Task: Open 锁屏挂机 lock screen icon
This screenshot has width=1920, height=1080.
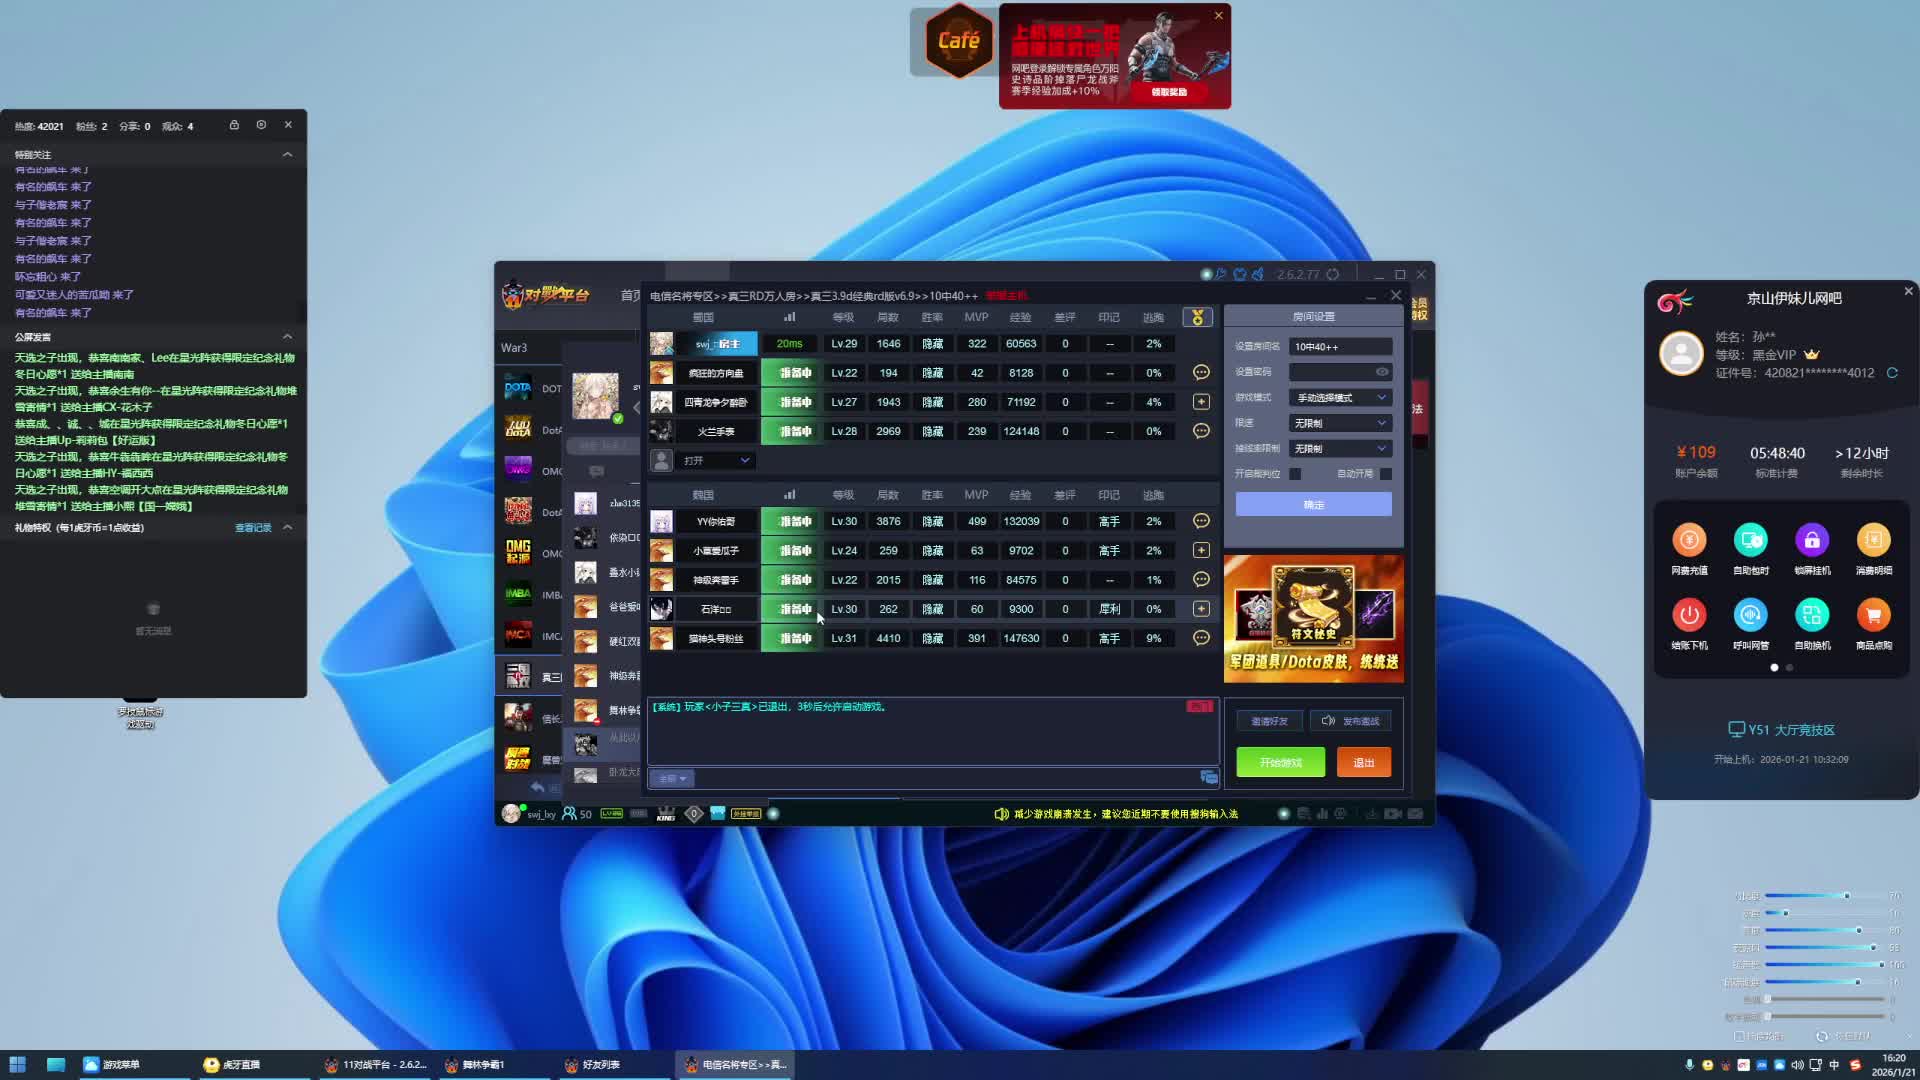Action: (x=1811, y=540)
